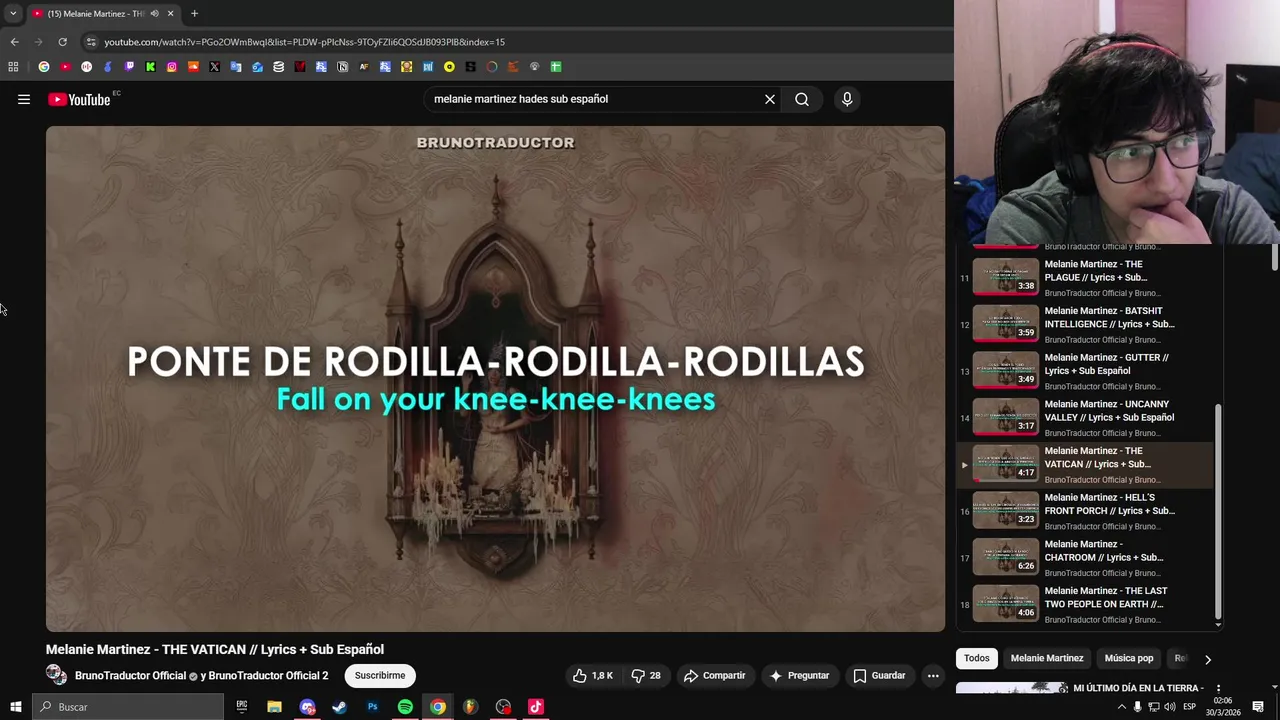Open a new tab with the plus button
The image size is (1280, 720).
[x=194, y=13]
